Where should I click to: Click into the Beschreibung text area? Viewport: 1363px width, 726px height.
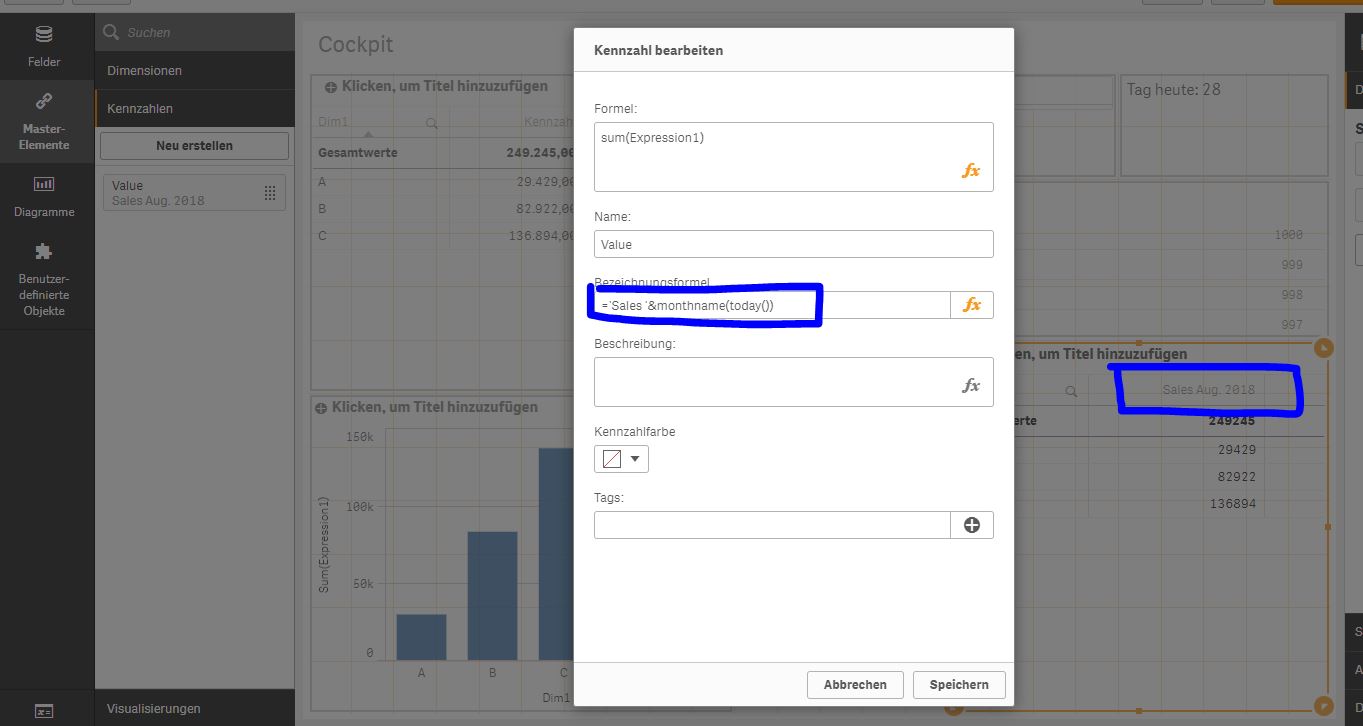tap(794, 382)
